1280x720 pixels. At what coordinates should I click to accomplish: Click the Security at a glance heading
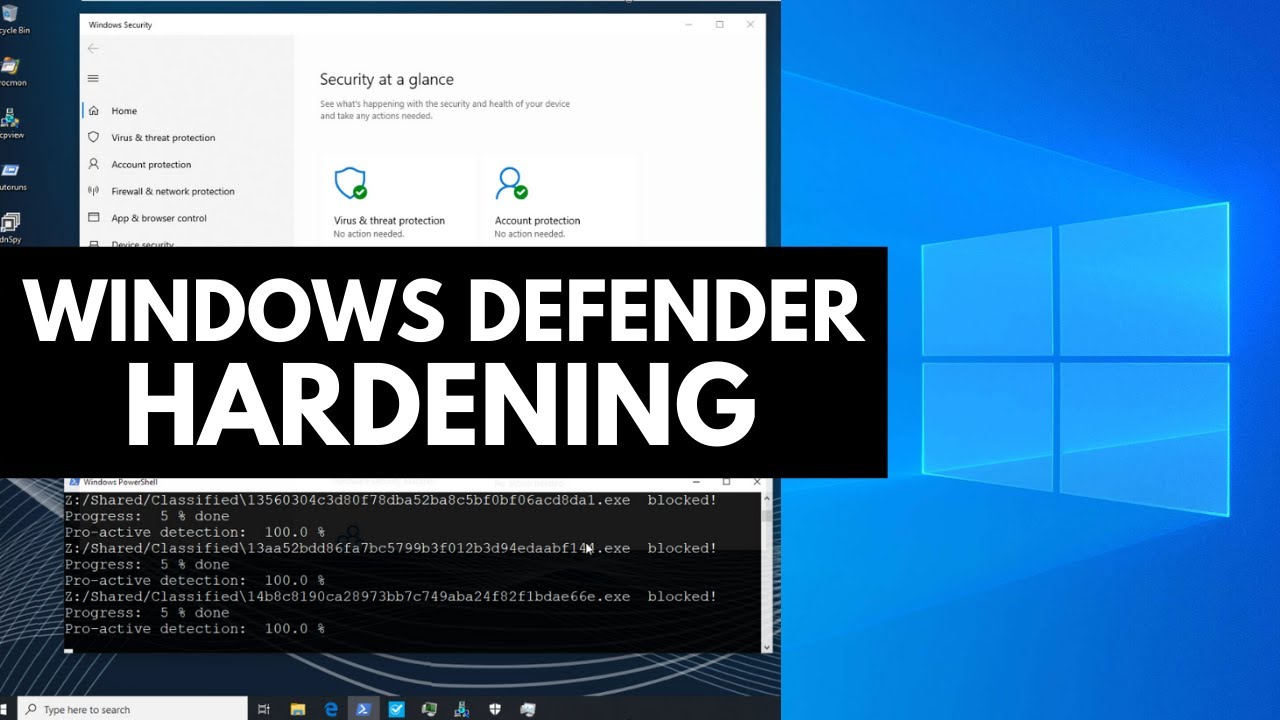point(386,80)
